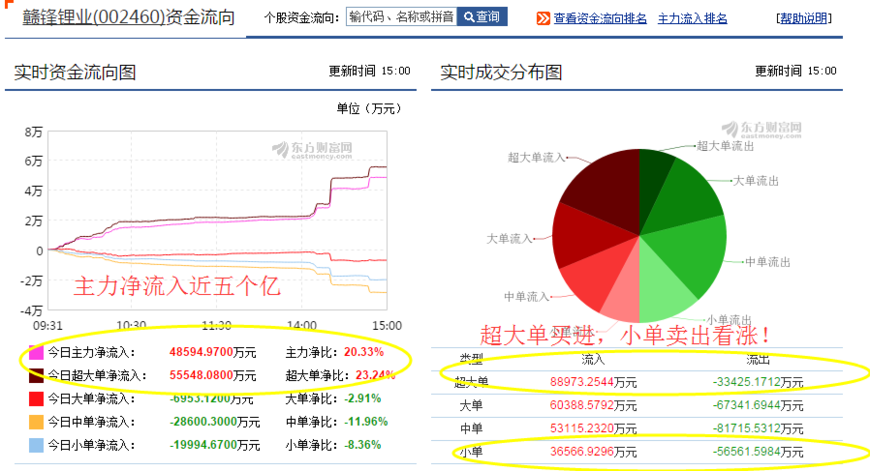Click the light green 小单流出 pie slice
Image resolution: width=870 pixels, height=471 pixels.
pos(663,288)
